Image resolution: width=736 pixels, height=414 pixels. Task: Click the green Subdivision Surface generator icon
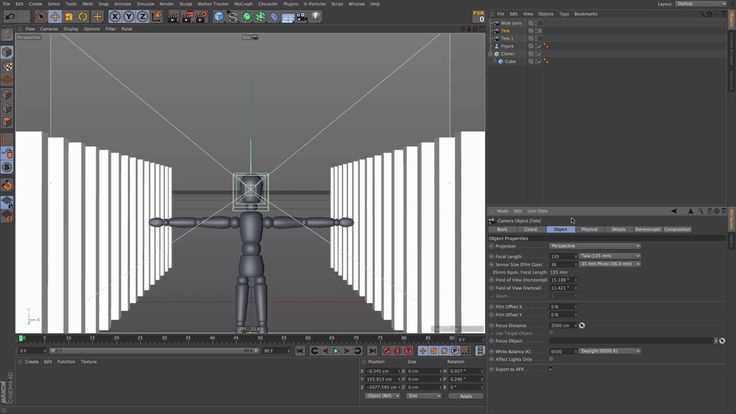[x=247, y=17]
